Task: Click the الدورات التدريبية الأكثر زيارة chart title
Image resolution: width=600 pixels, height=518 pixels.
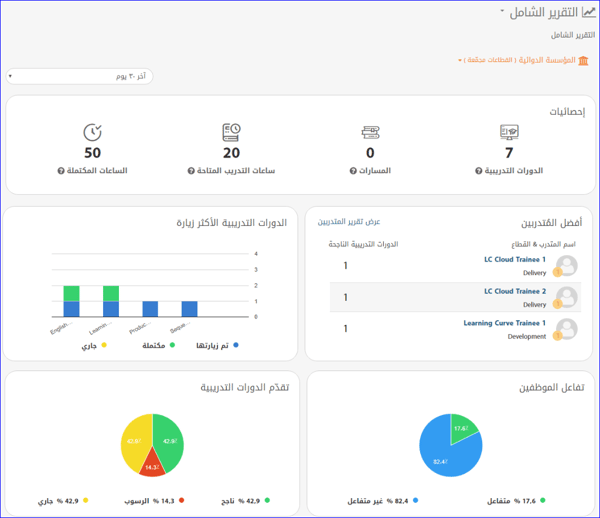Action: (x=232, y=223)
